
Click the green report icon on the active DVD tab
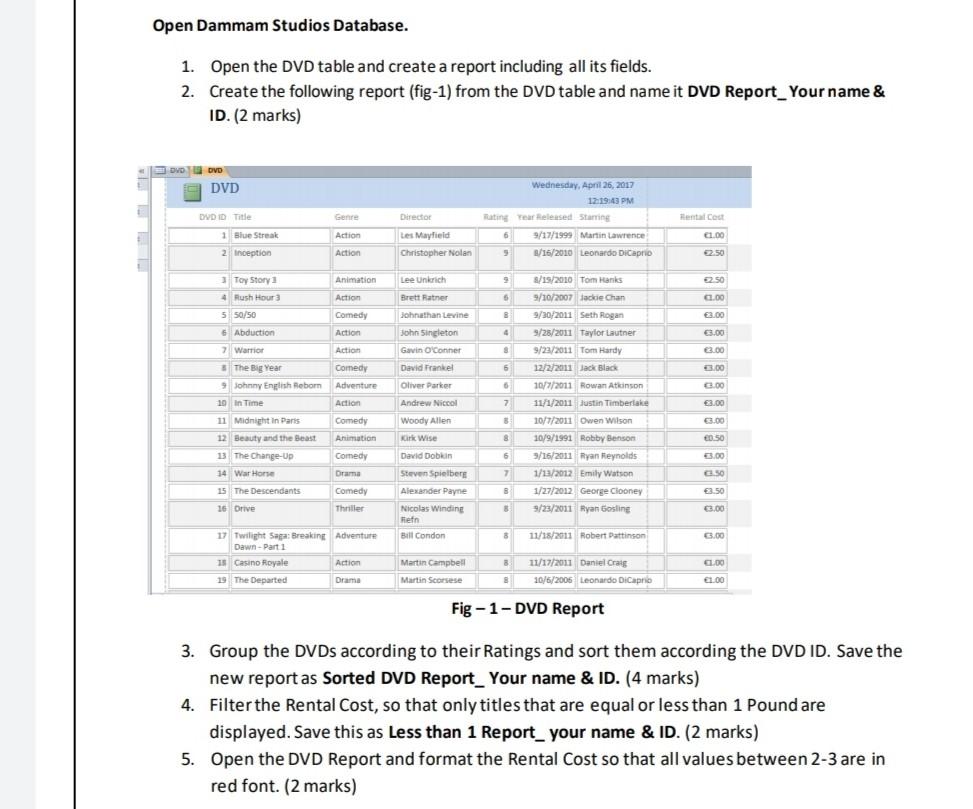pyautogui.click(x=197, y=170)
